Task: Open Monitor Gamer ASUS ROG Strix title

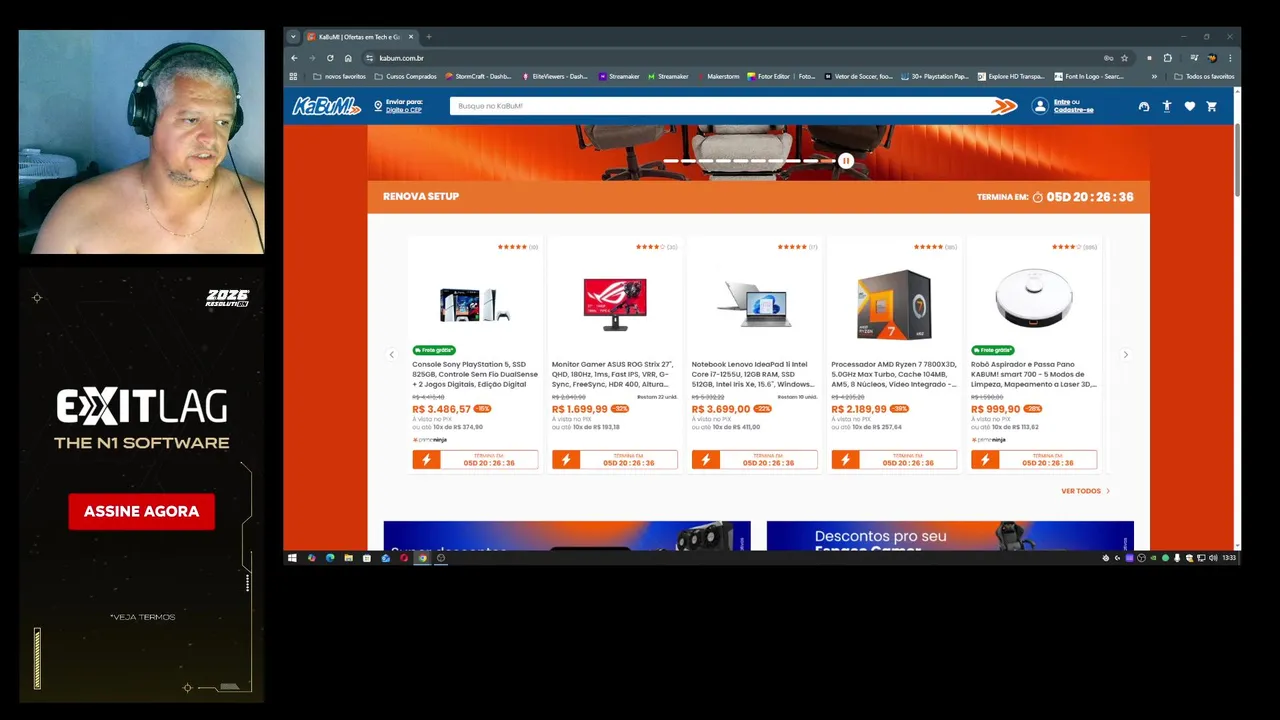Action: [614, 374]
